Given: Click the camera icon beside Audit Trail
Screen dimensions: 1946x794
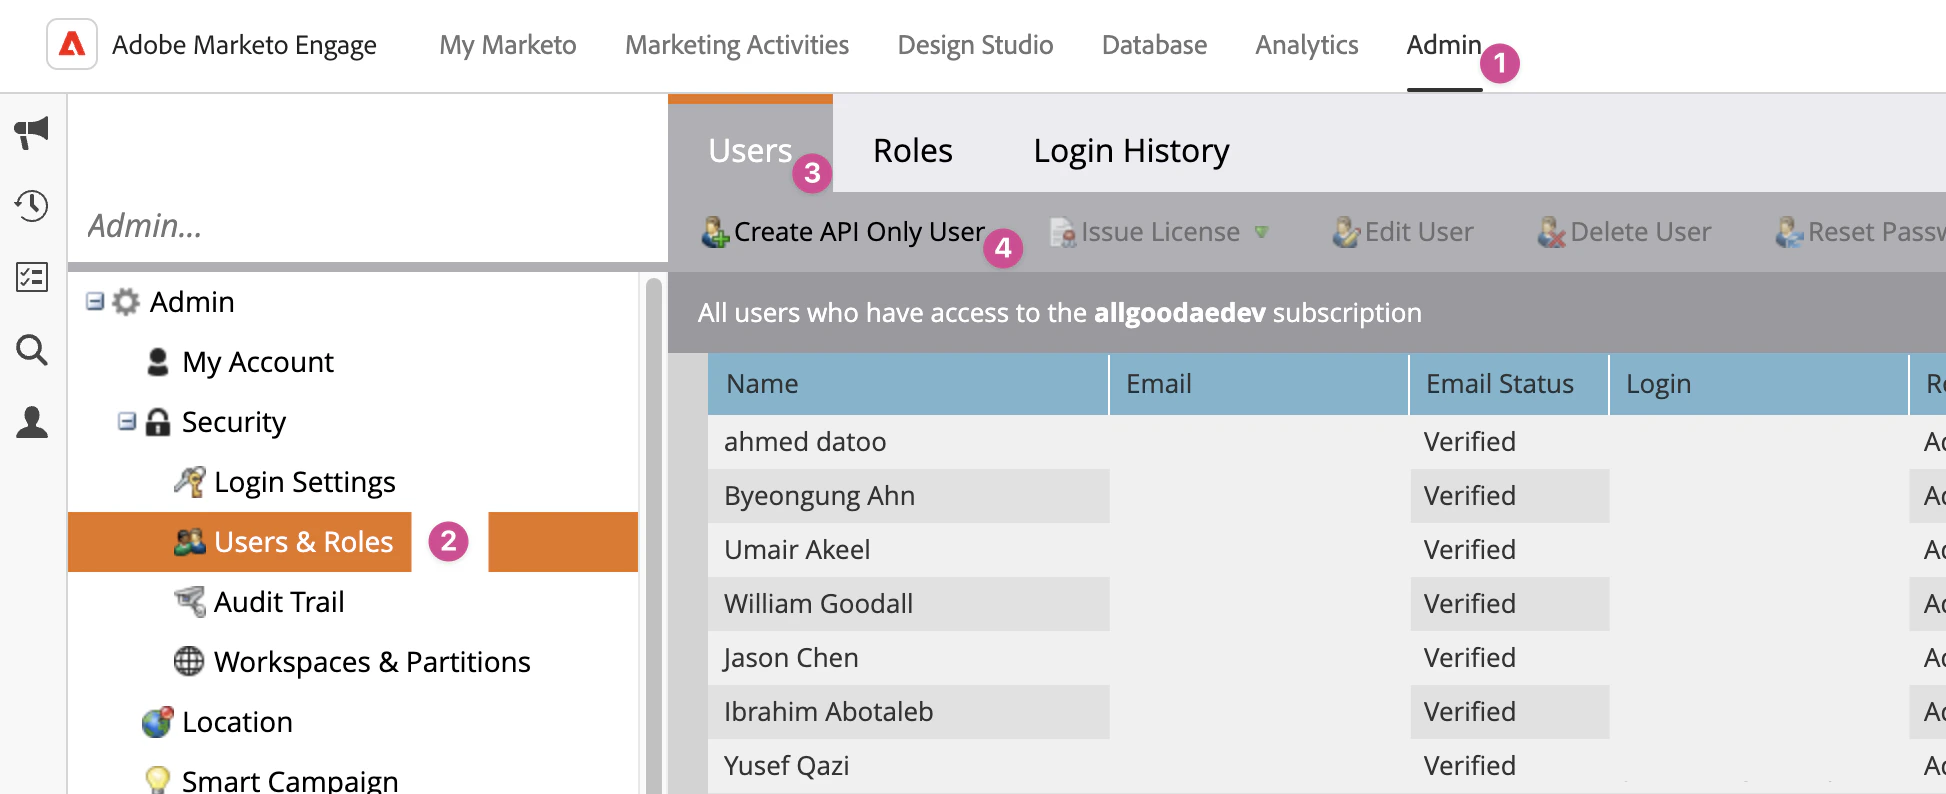Looking at the screenshot, I should click(189, 602).
